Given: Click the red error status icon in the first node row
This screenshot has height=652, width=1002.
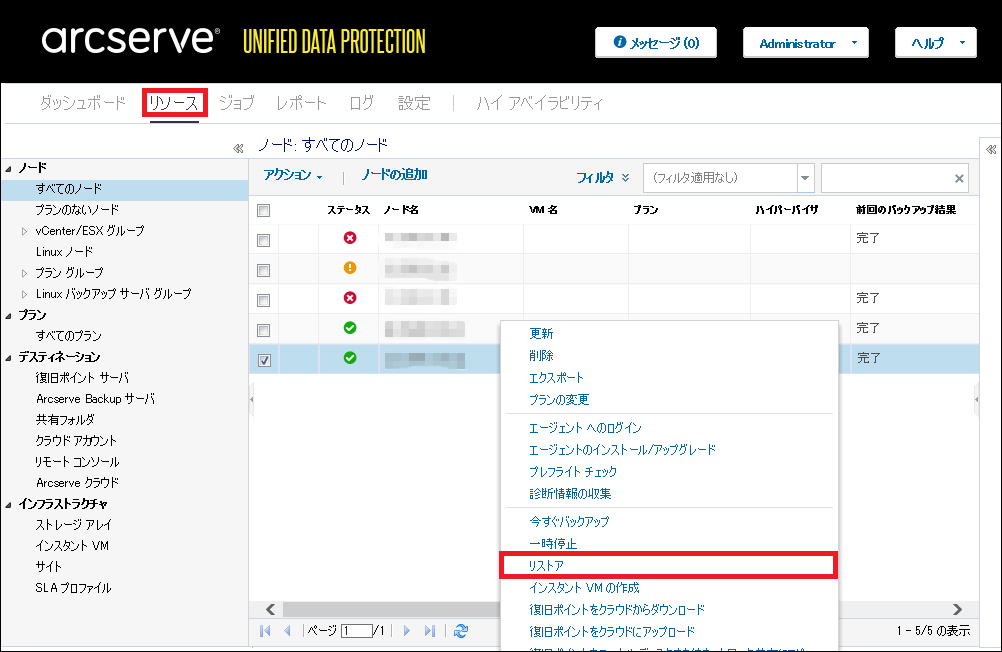Looking at the screenshot, I should coord(350,238).
